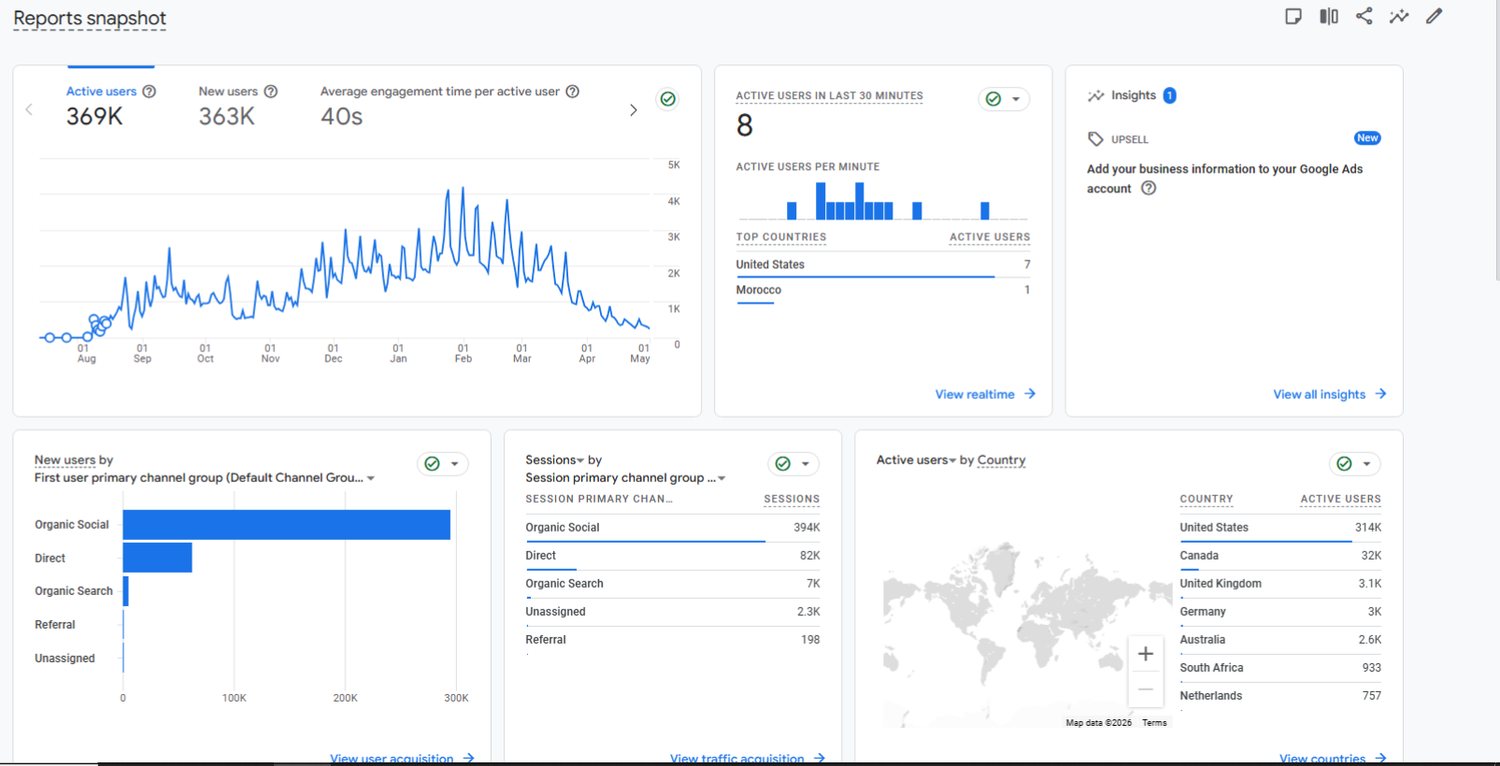Open data quality dropdown on realtime card

pos(1004,99)
